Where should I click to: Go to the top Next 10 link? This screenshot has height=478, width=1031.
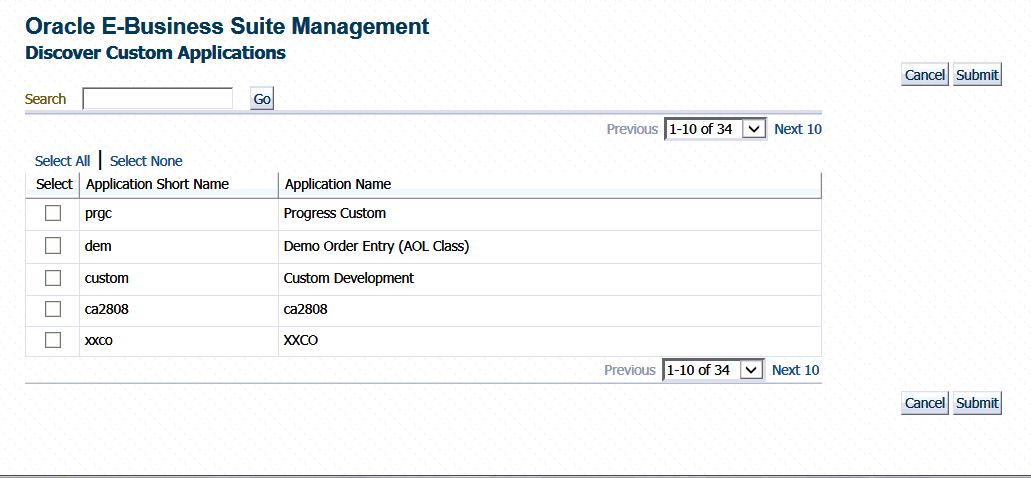(x=798, y=129)
